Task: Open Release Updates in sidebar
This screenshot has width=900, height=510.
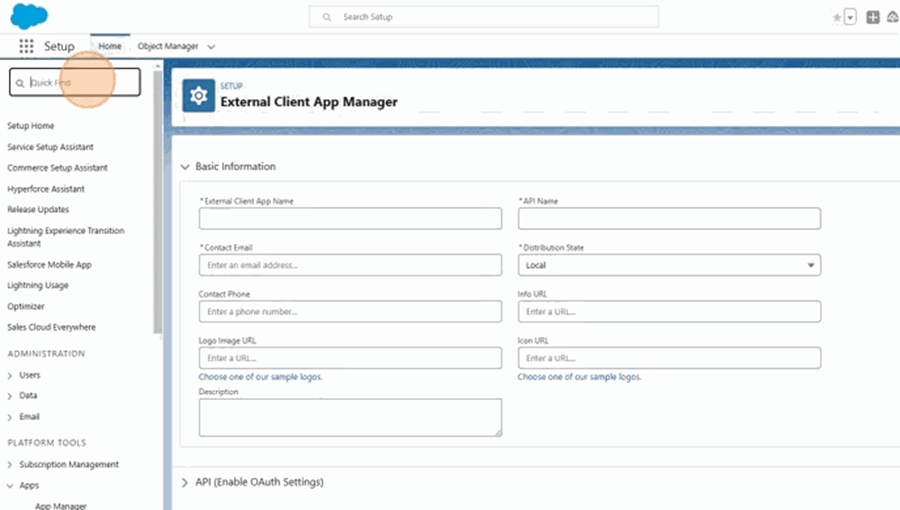Action: click(x=38, y=210)
